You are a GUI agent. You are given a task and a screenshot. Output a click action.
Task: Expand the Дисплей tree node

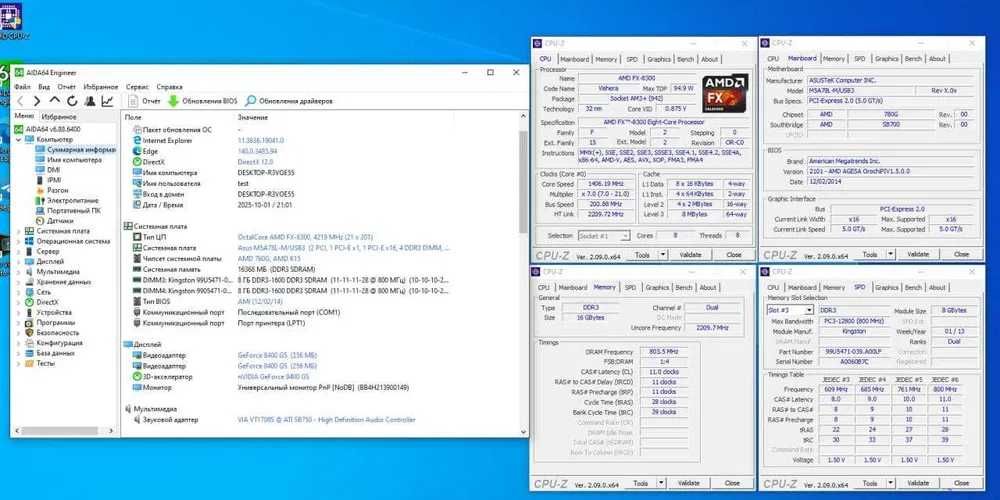click(x=18, y=261)
